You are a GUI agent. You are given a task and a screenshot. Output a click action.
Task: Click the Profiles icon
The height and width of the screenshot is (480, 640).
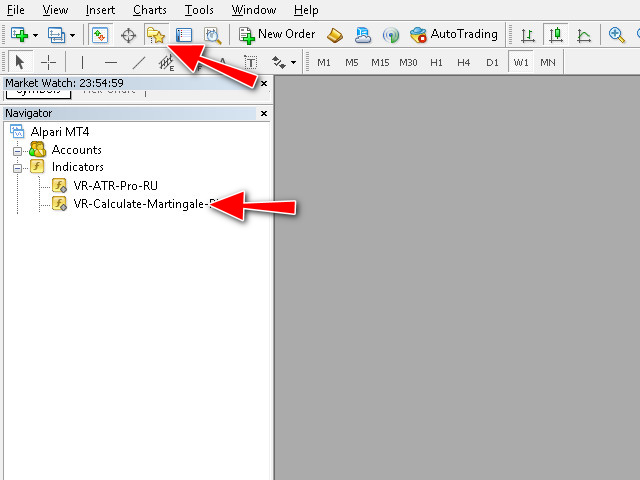point(56,35)
